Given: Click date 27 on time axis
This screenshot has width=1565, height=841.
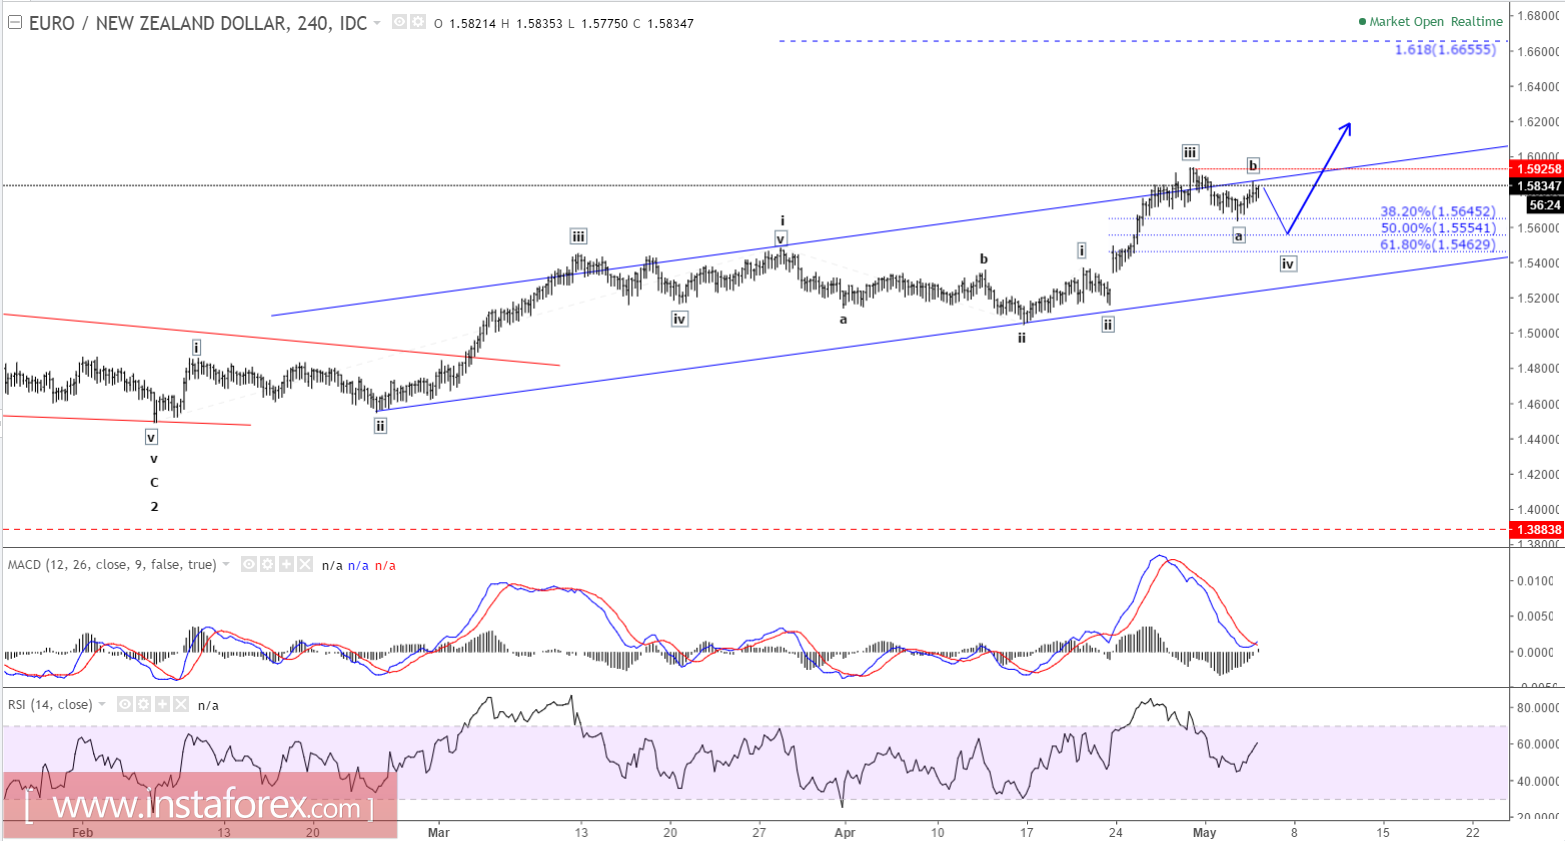Looking at the screenshot, I should click(x=760, y=832).
